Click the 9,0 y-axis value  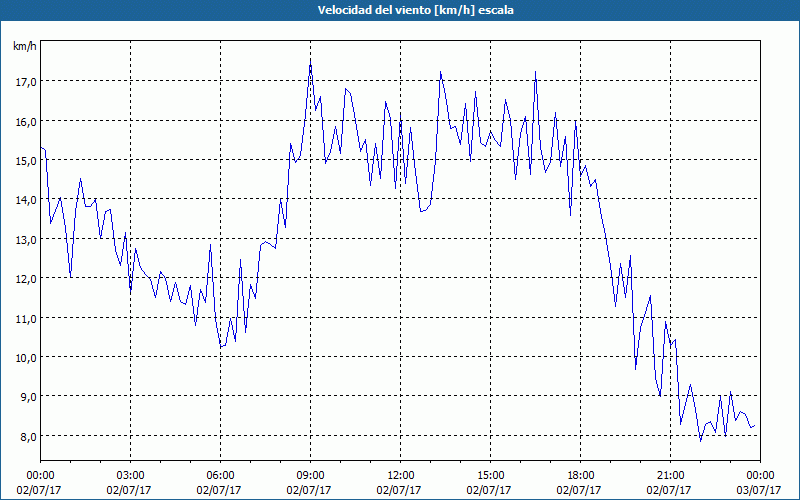point(28,397)
